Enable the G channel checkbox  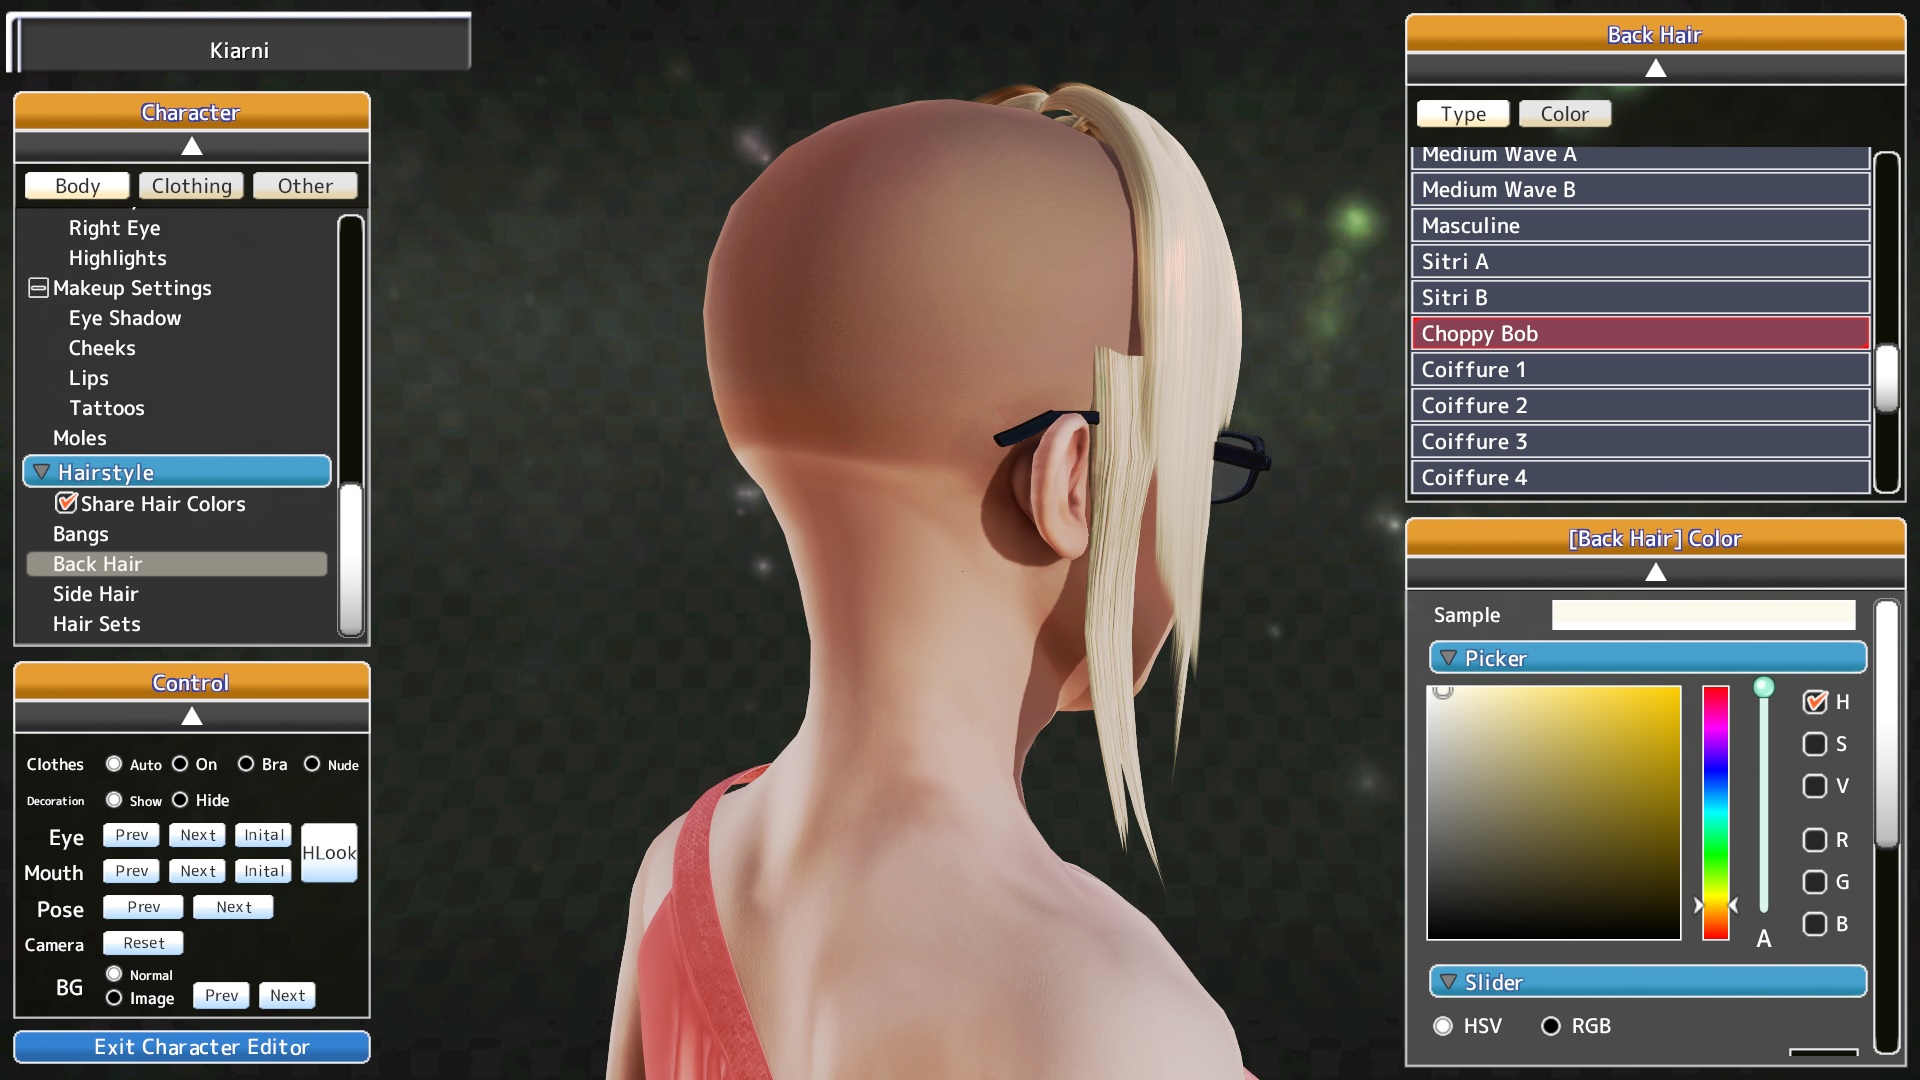click(1815, 882)
